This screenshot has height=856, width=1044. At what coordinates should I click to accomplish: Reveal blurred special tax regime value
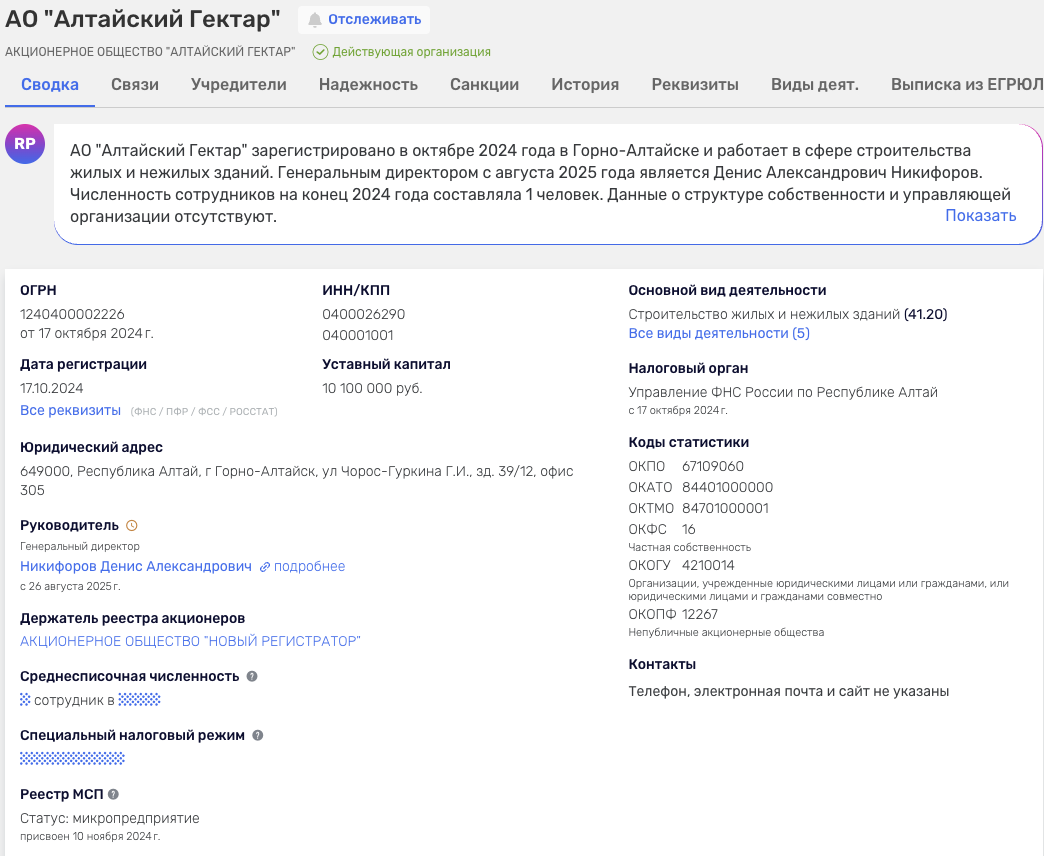(72, 759)
